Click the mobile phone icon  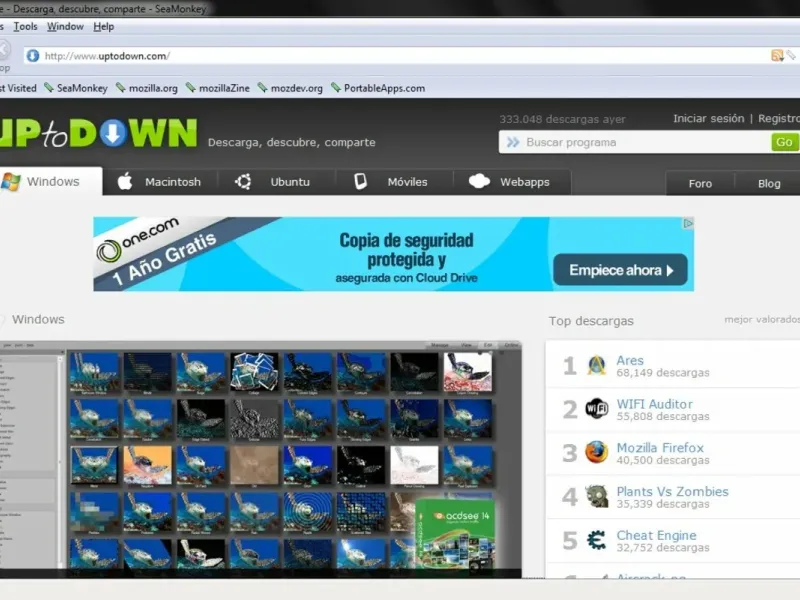pos(361,181)
